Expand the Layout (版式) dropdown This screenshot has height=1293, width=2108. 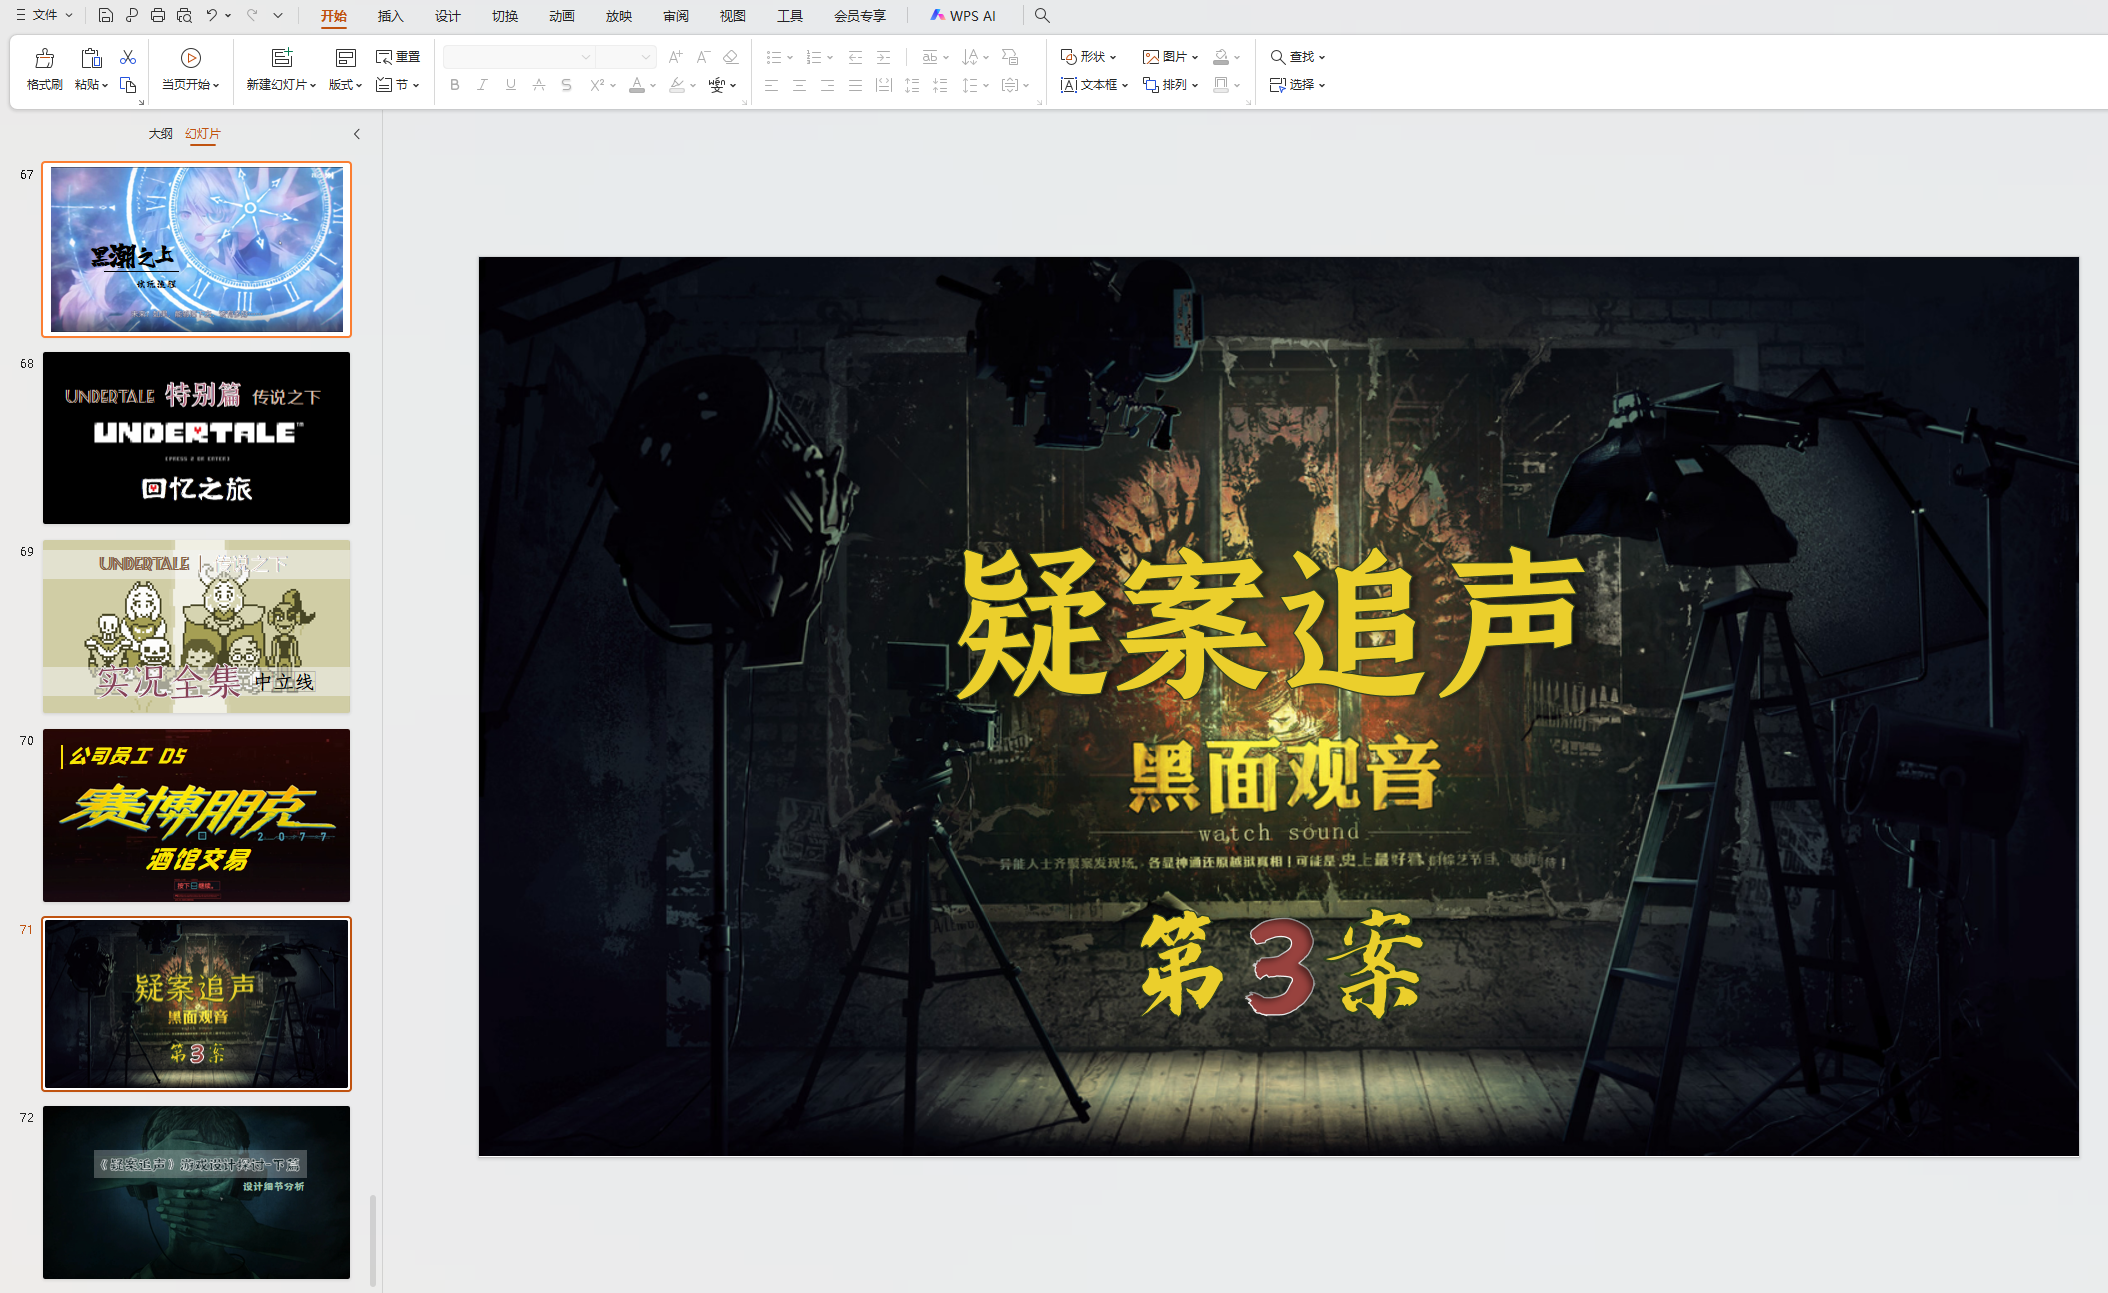point(345,85)
